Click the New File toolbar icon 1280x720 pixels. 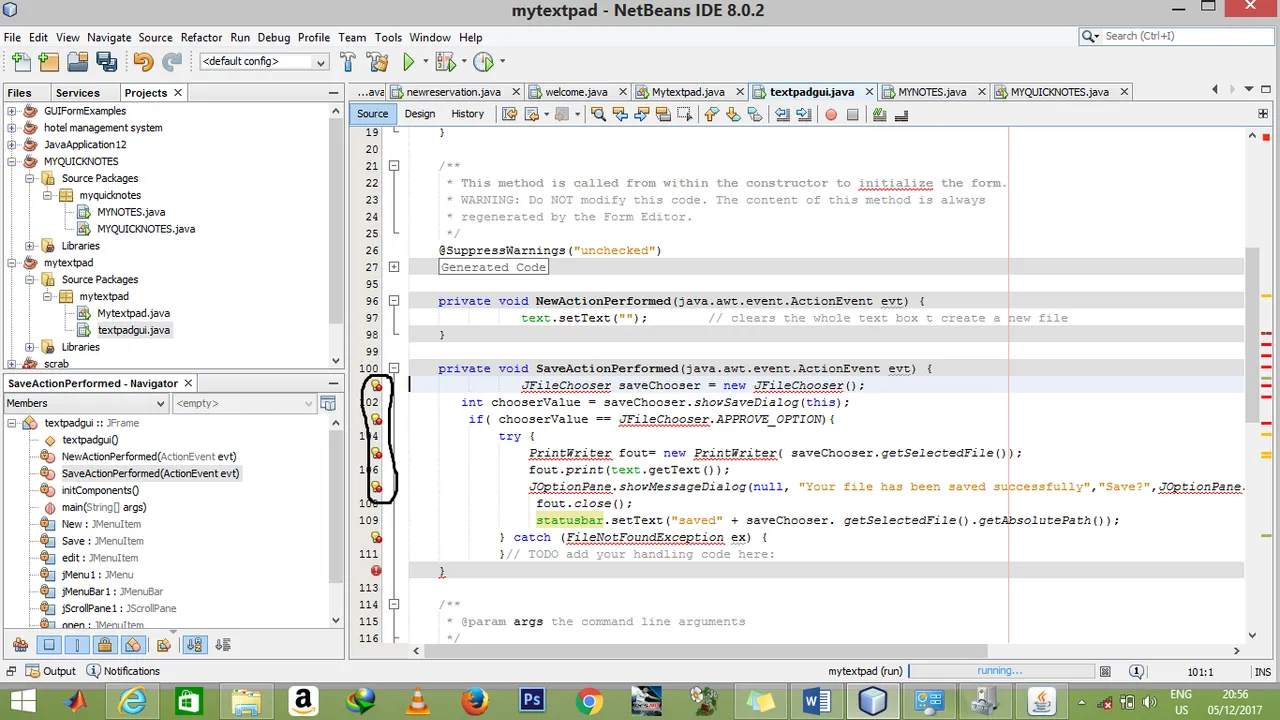(x=20, y=62)
